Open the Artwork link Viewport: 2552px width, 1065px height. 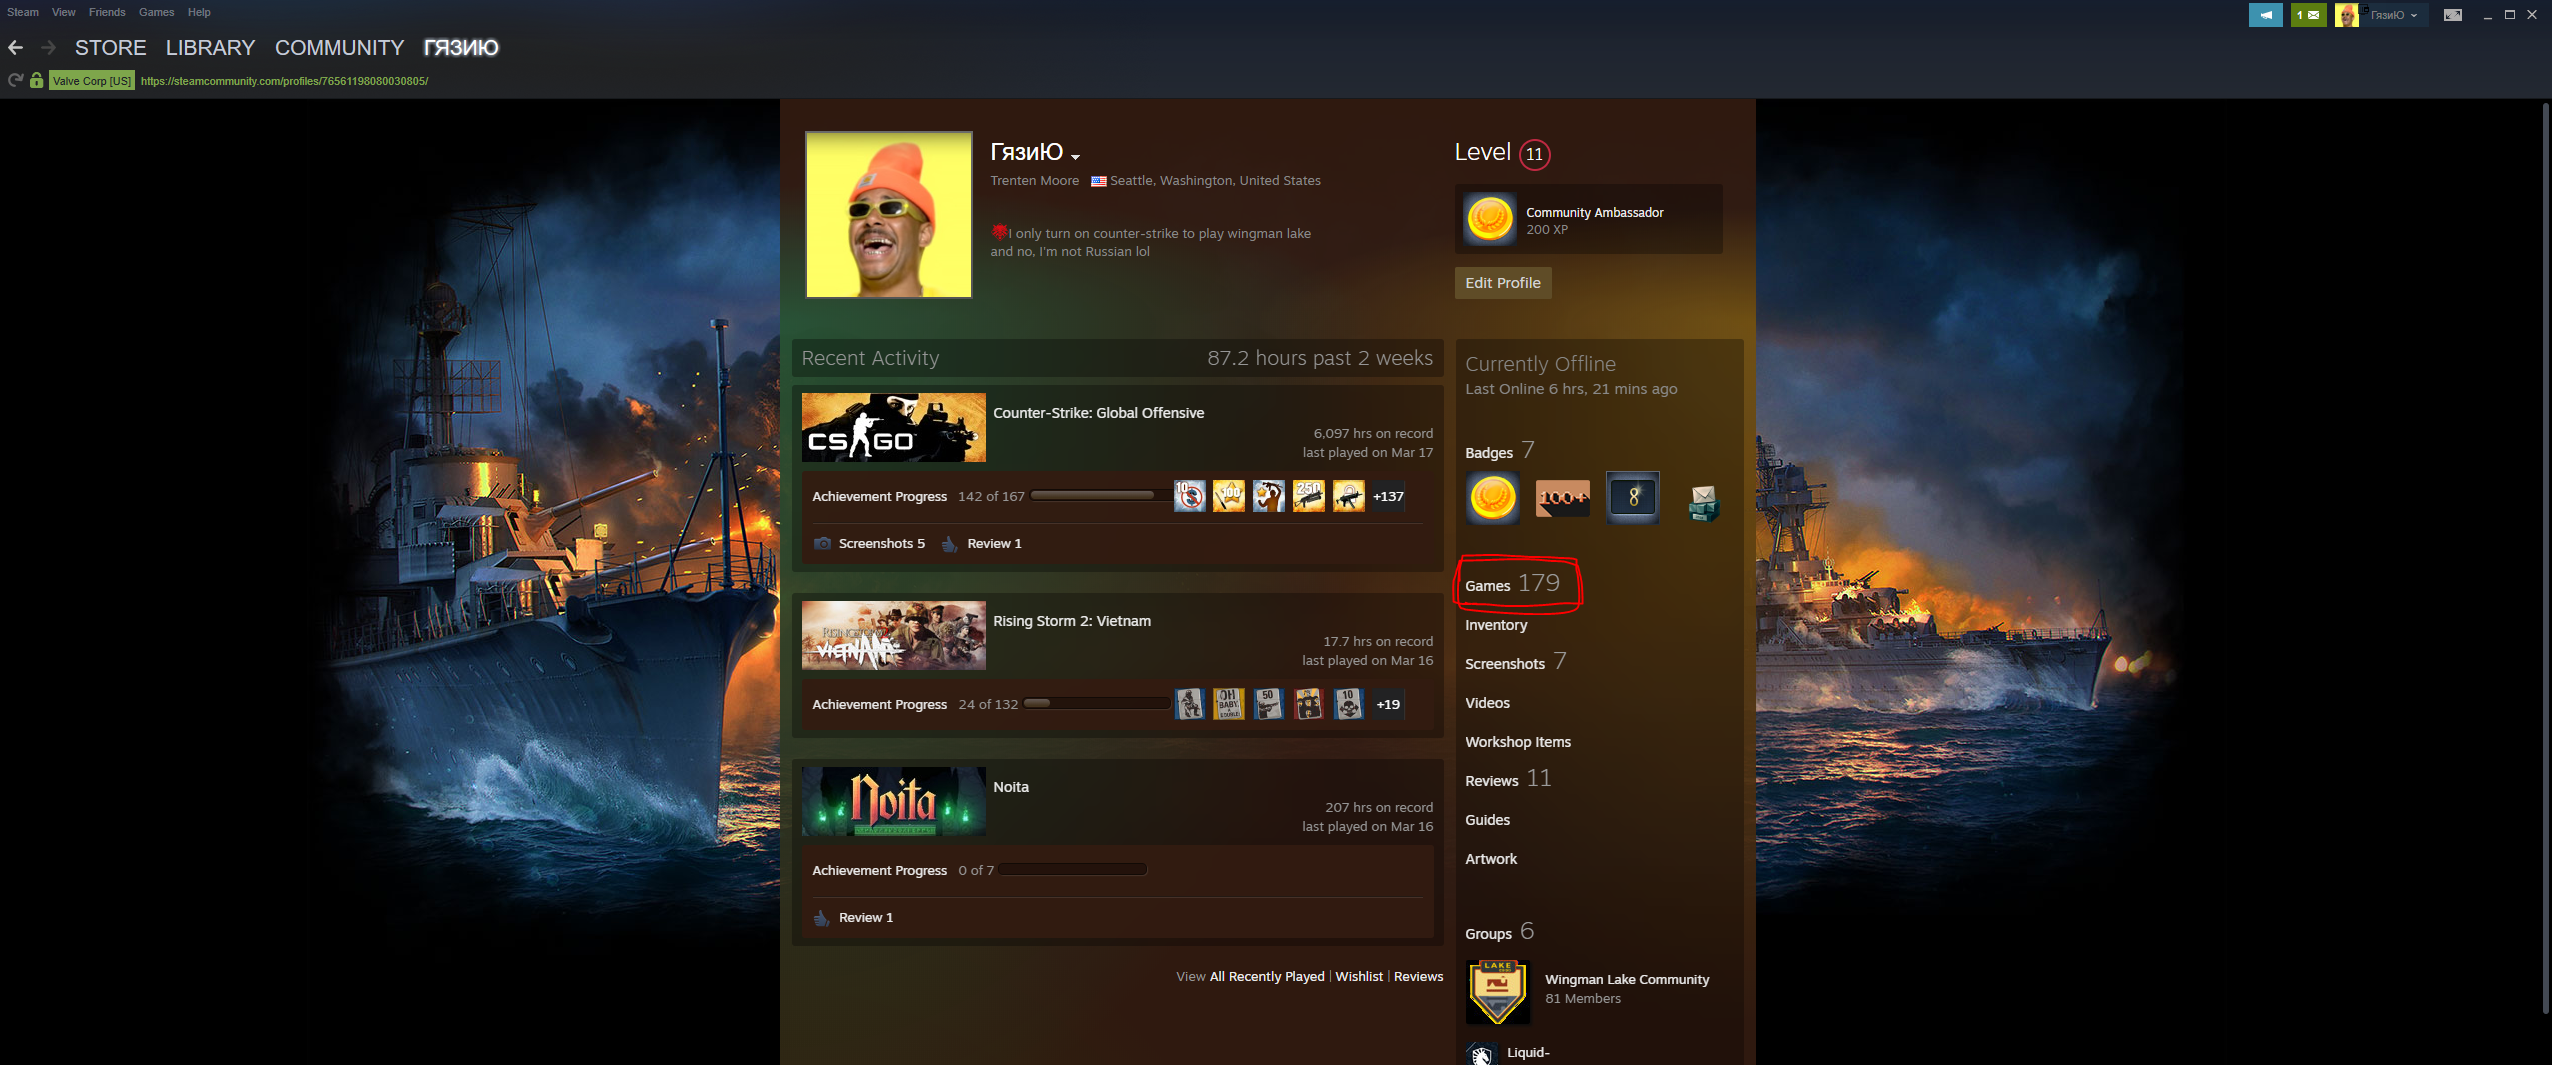coord(1491,859)
